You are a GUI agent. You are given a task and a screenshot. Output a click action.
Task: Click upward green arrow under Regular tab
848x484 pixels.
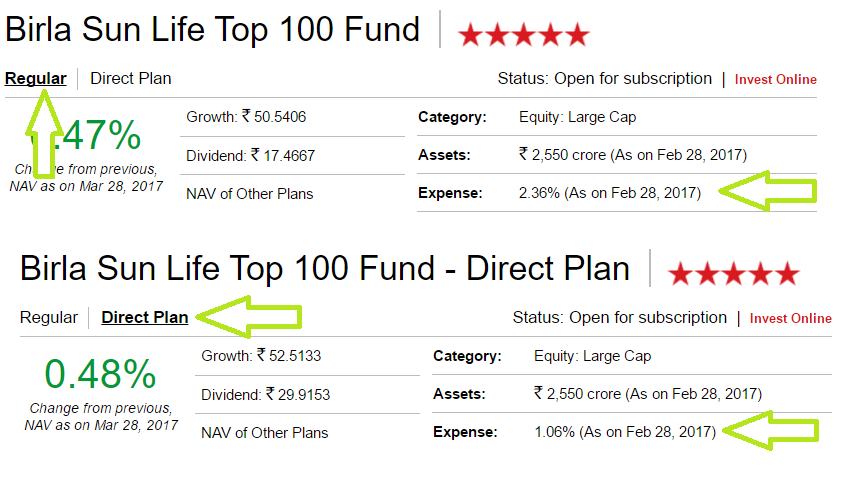tap(44, 134)
